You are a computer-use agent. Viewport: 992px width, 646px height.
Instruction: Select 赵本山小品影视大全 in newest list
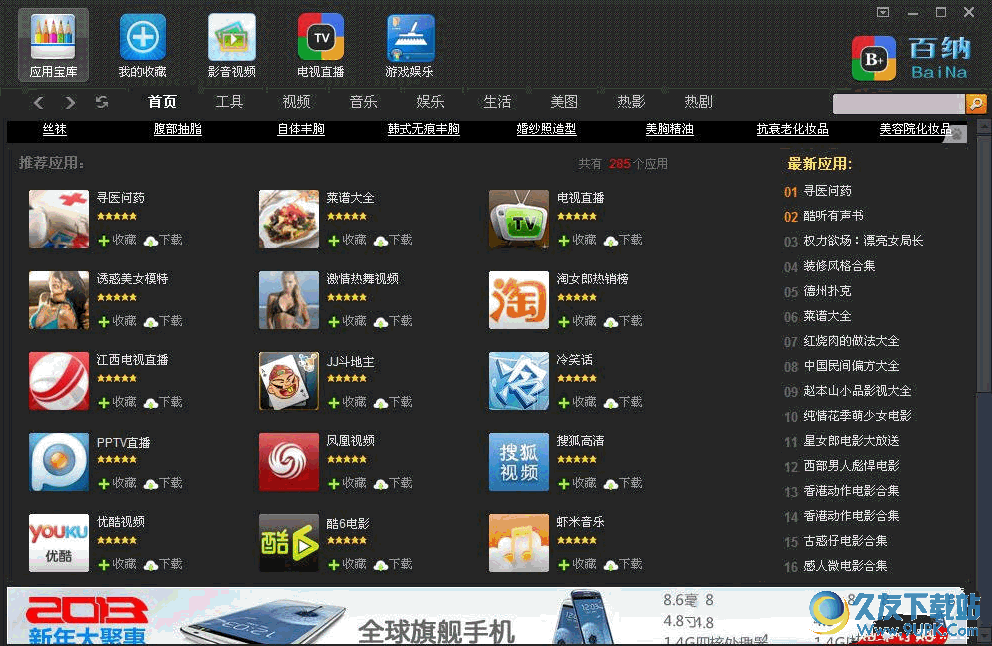point(857,391)
